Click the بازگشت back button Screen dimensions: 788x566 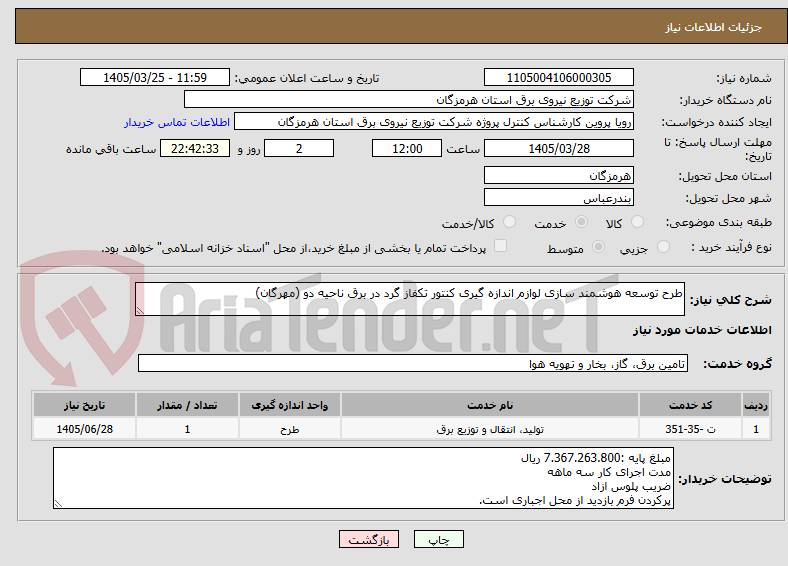tap(369, 539)
